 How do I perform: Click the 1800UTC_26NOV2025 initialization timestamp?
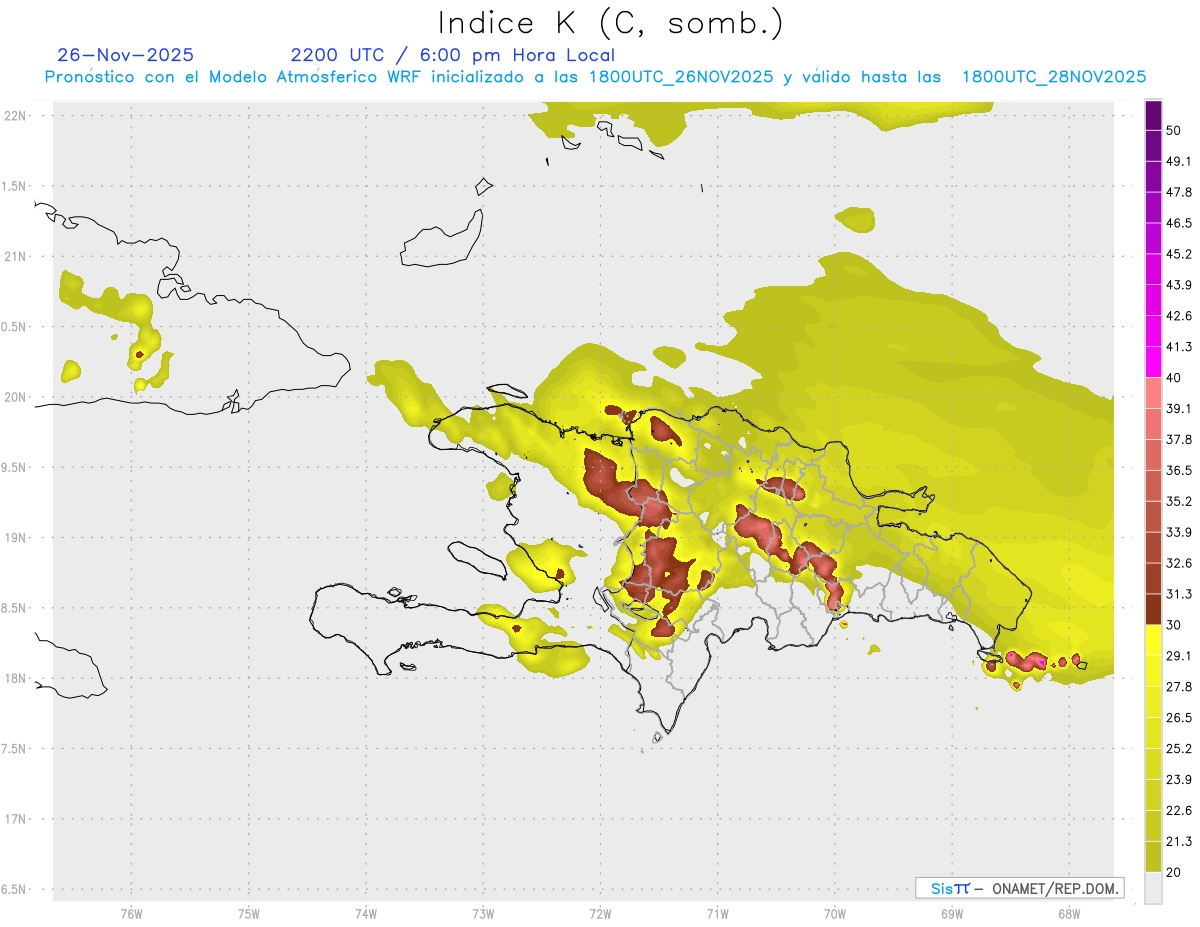[681, 77]
